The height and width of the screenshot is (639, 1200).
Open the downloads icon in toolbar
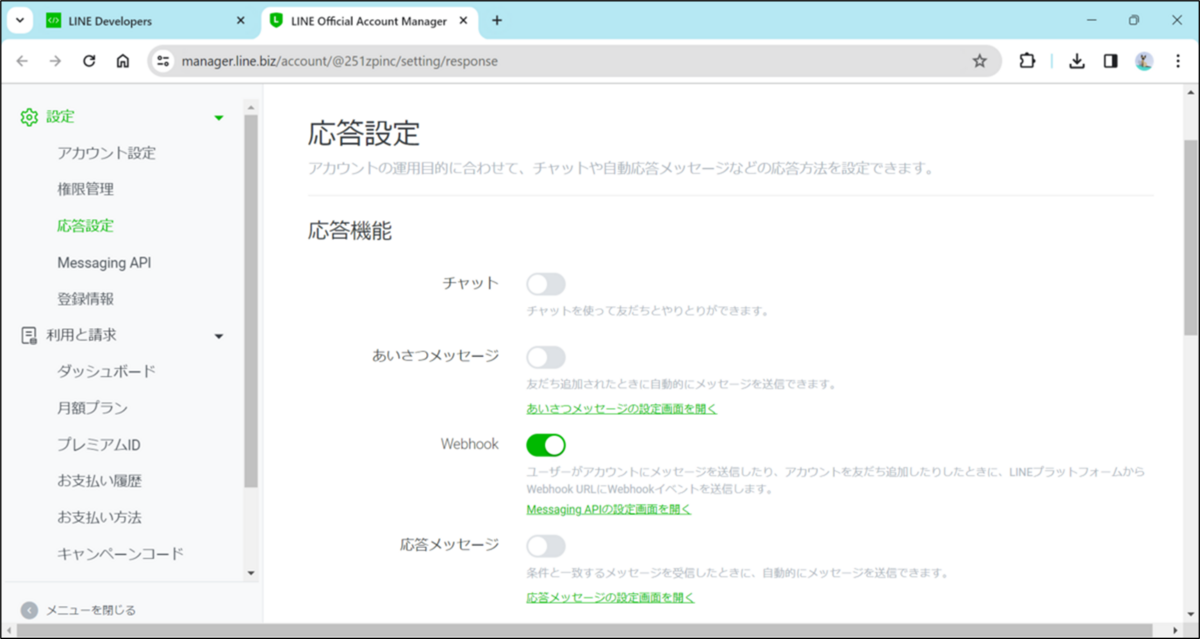click(x=1077, y=61)
